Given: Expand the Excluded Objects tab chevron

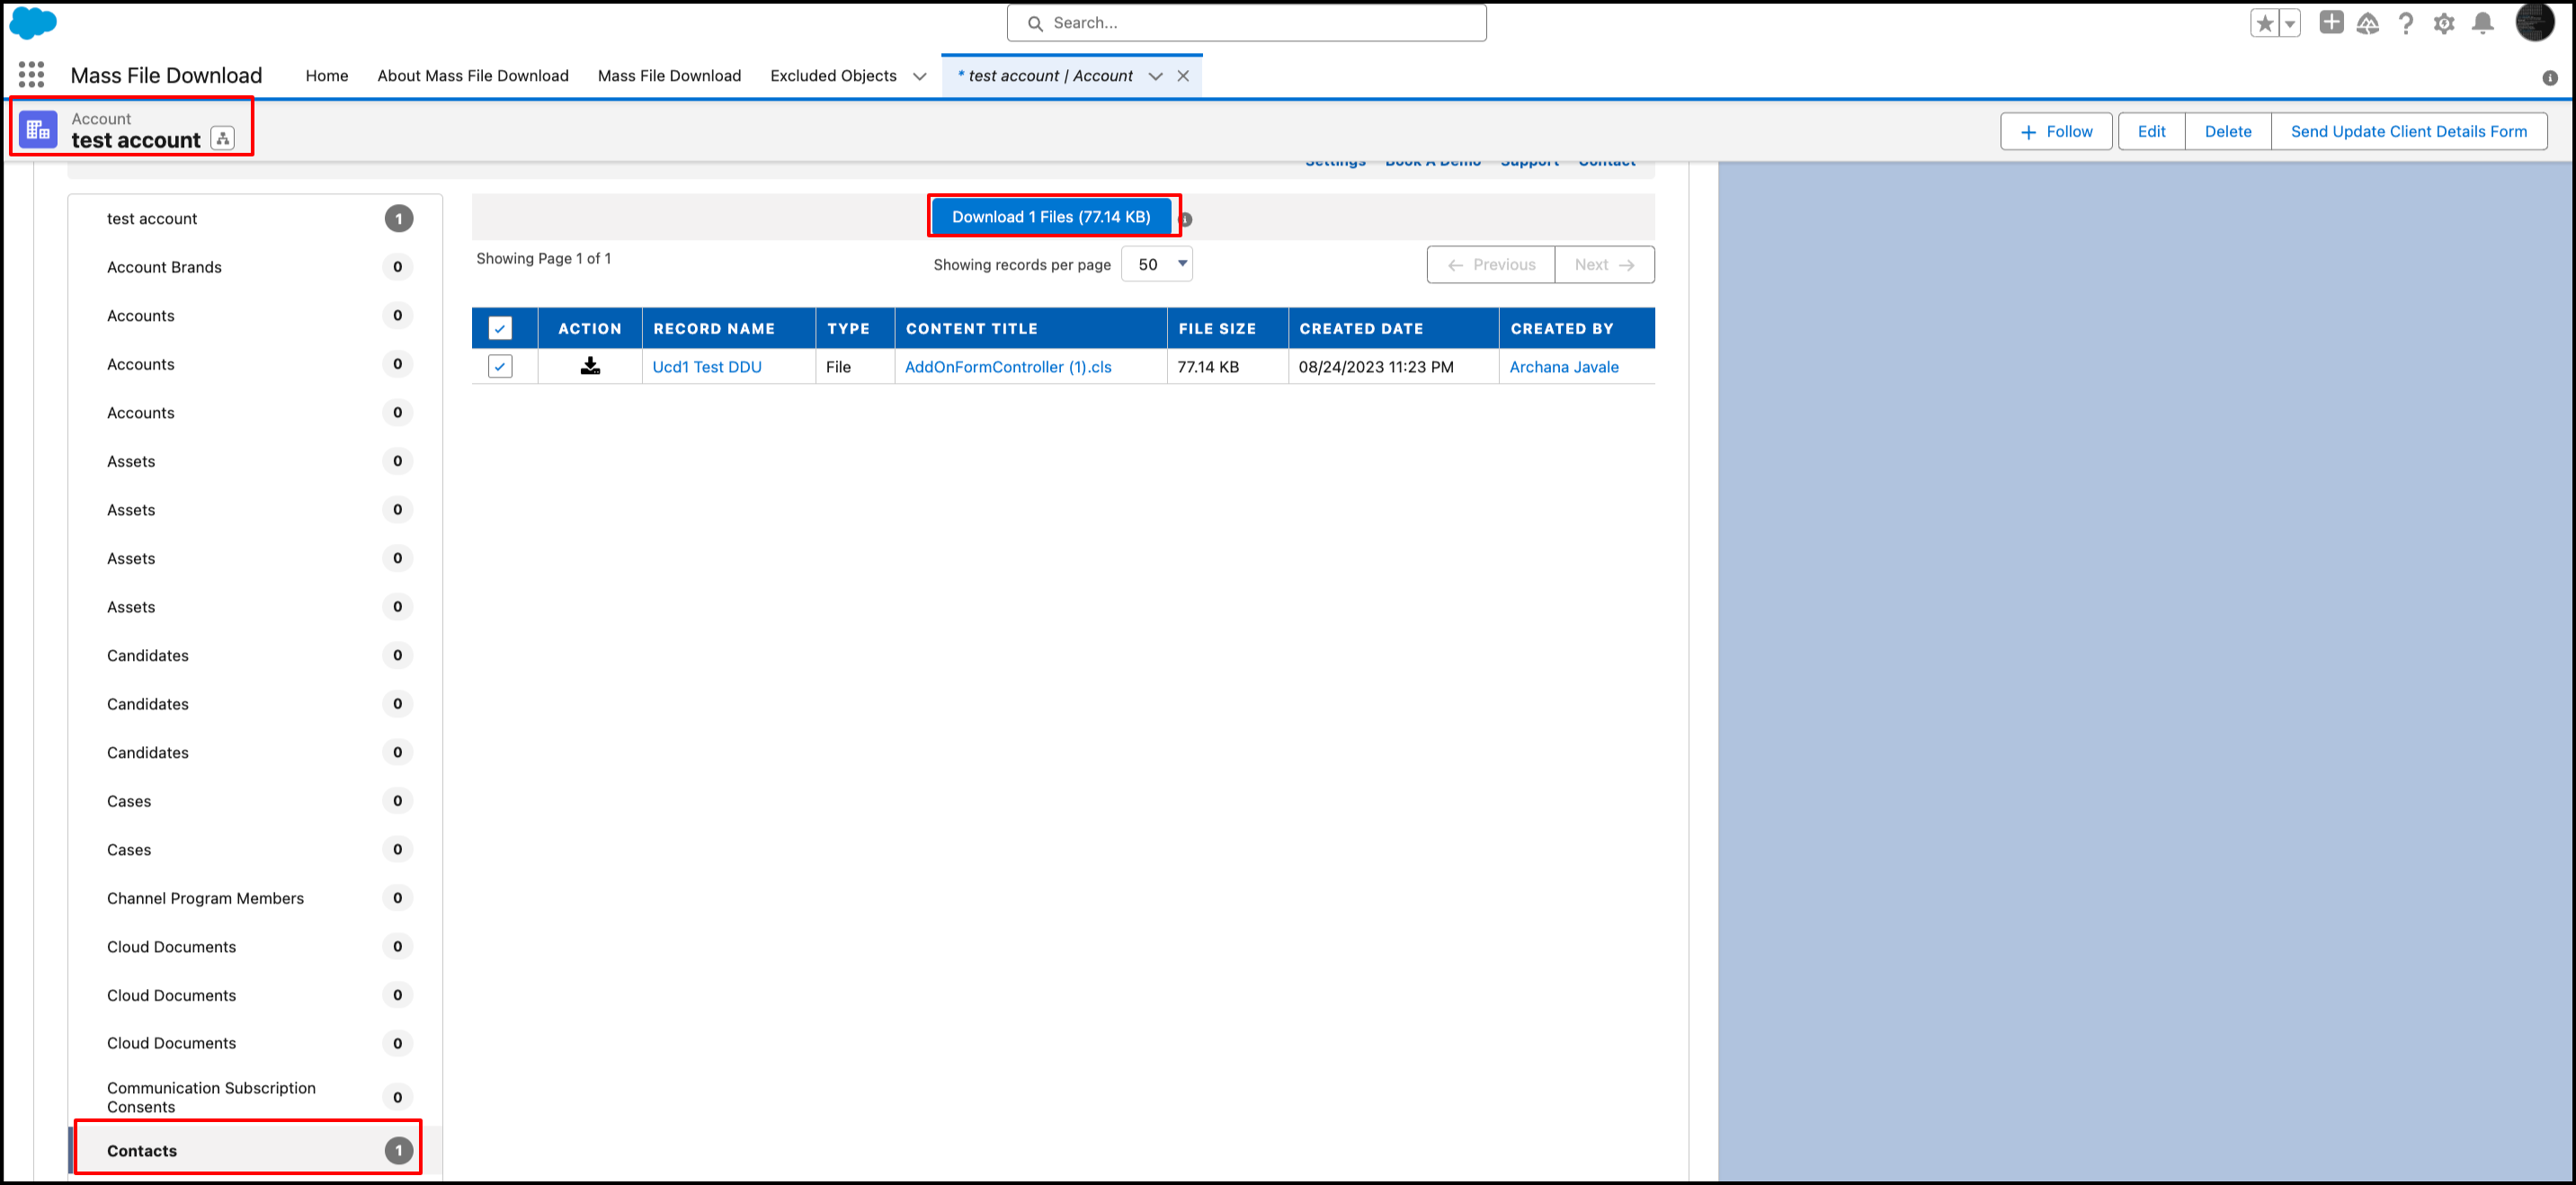Looking at the screenshot, I should pyautogui.click(x=919, y=76).
